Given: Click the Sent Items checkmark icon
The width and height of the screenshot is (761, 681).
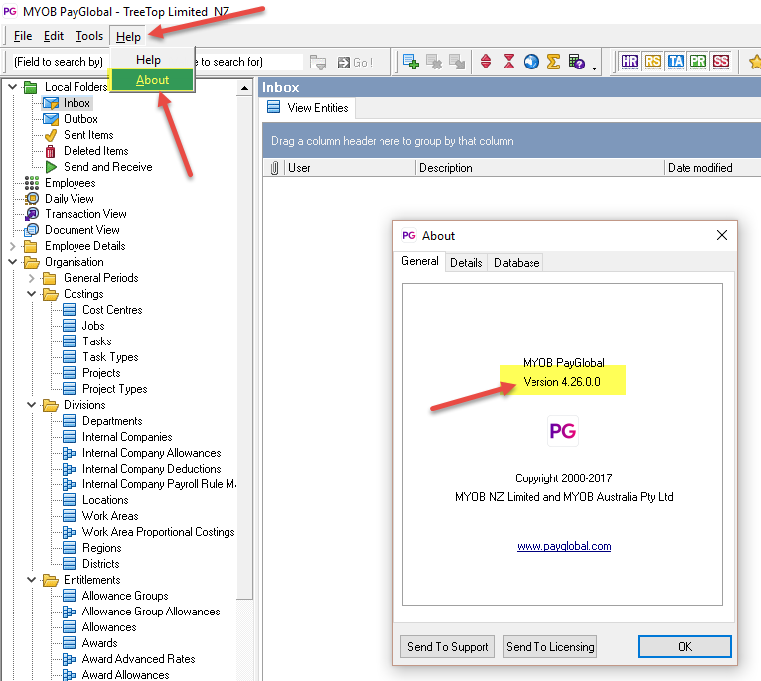Looking at the screenshot, I should click(x=51, y=135).
